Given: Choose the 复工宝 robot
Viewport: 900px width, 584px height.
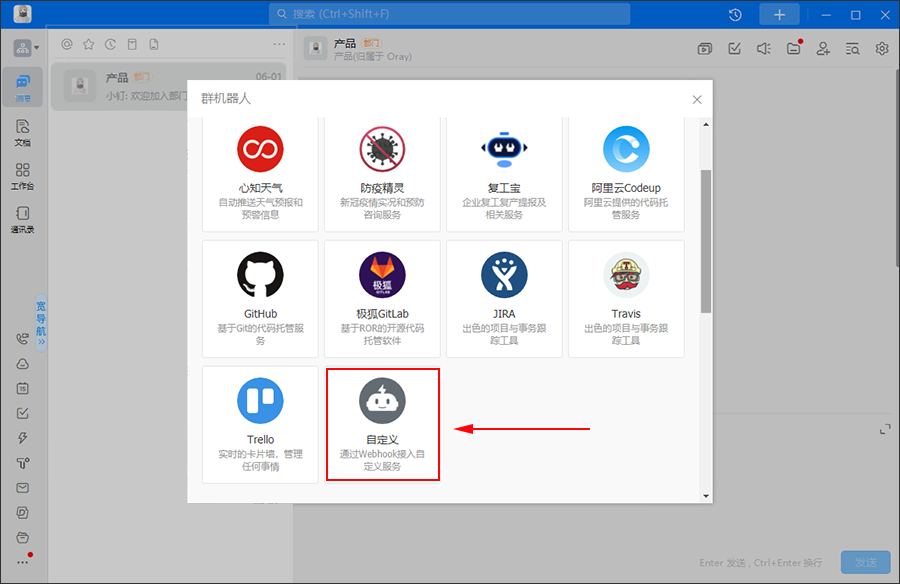Looking at the screenshot, I should point(504,173).
